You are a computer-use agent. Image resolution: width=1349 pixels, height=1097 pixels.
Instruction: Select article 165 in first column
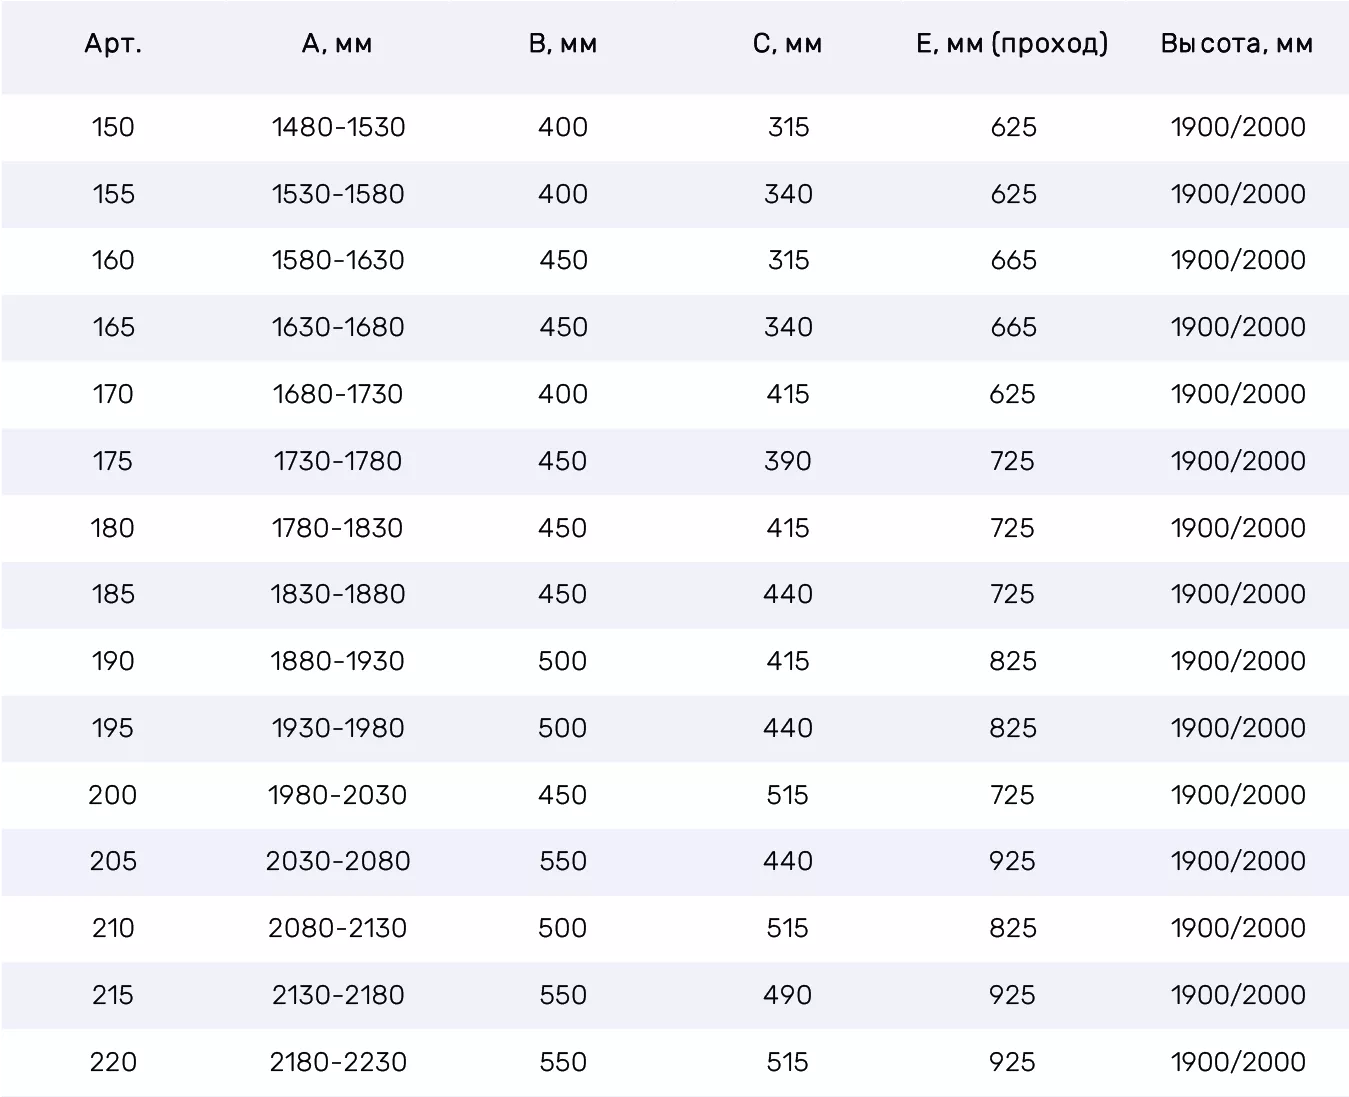pyautogui.click(x=113, y=327)
